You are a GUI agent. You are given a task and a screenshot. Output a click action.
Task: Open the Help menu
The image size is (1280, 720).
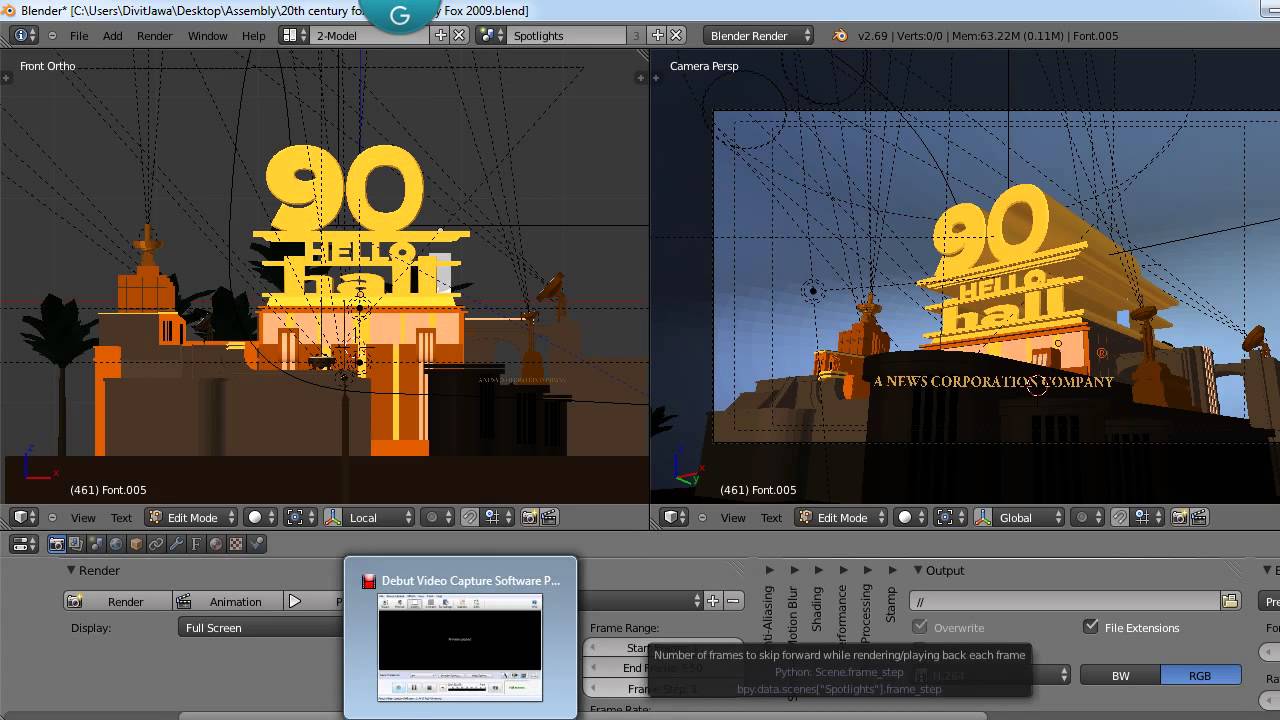tap(254, 35)
